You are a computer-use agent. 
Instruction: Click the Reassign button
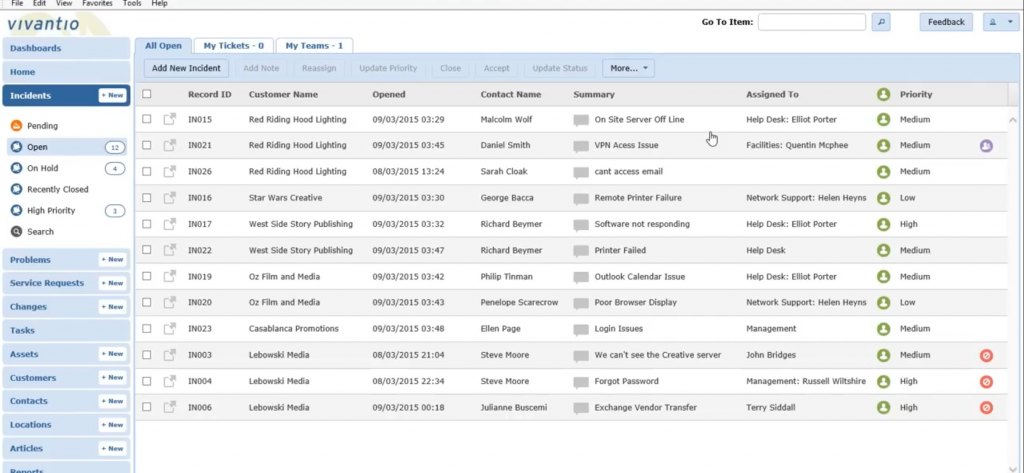point(319,68)
